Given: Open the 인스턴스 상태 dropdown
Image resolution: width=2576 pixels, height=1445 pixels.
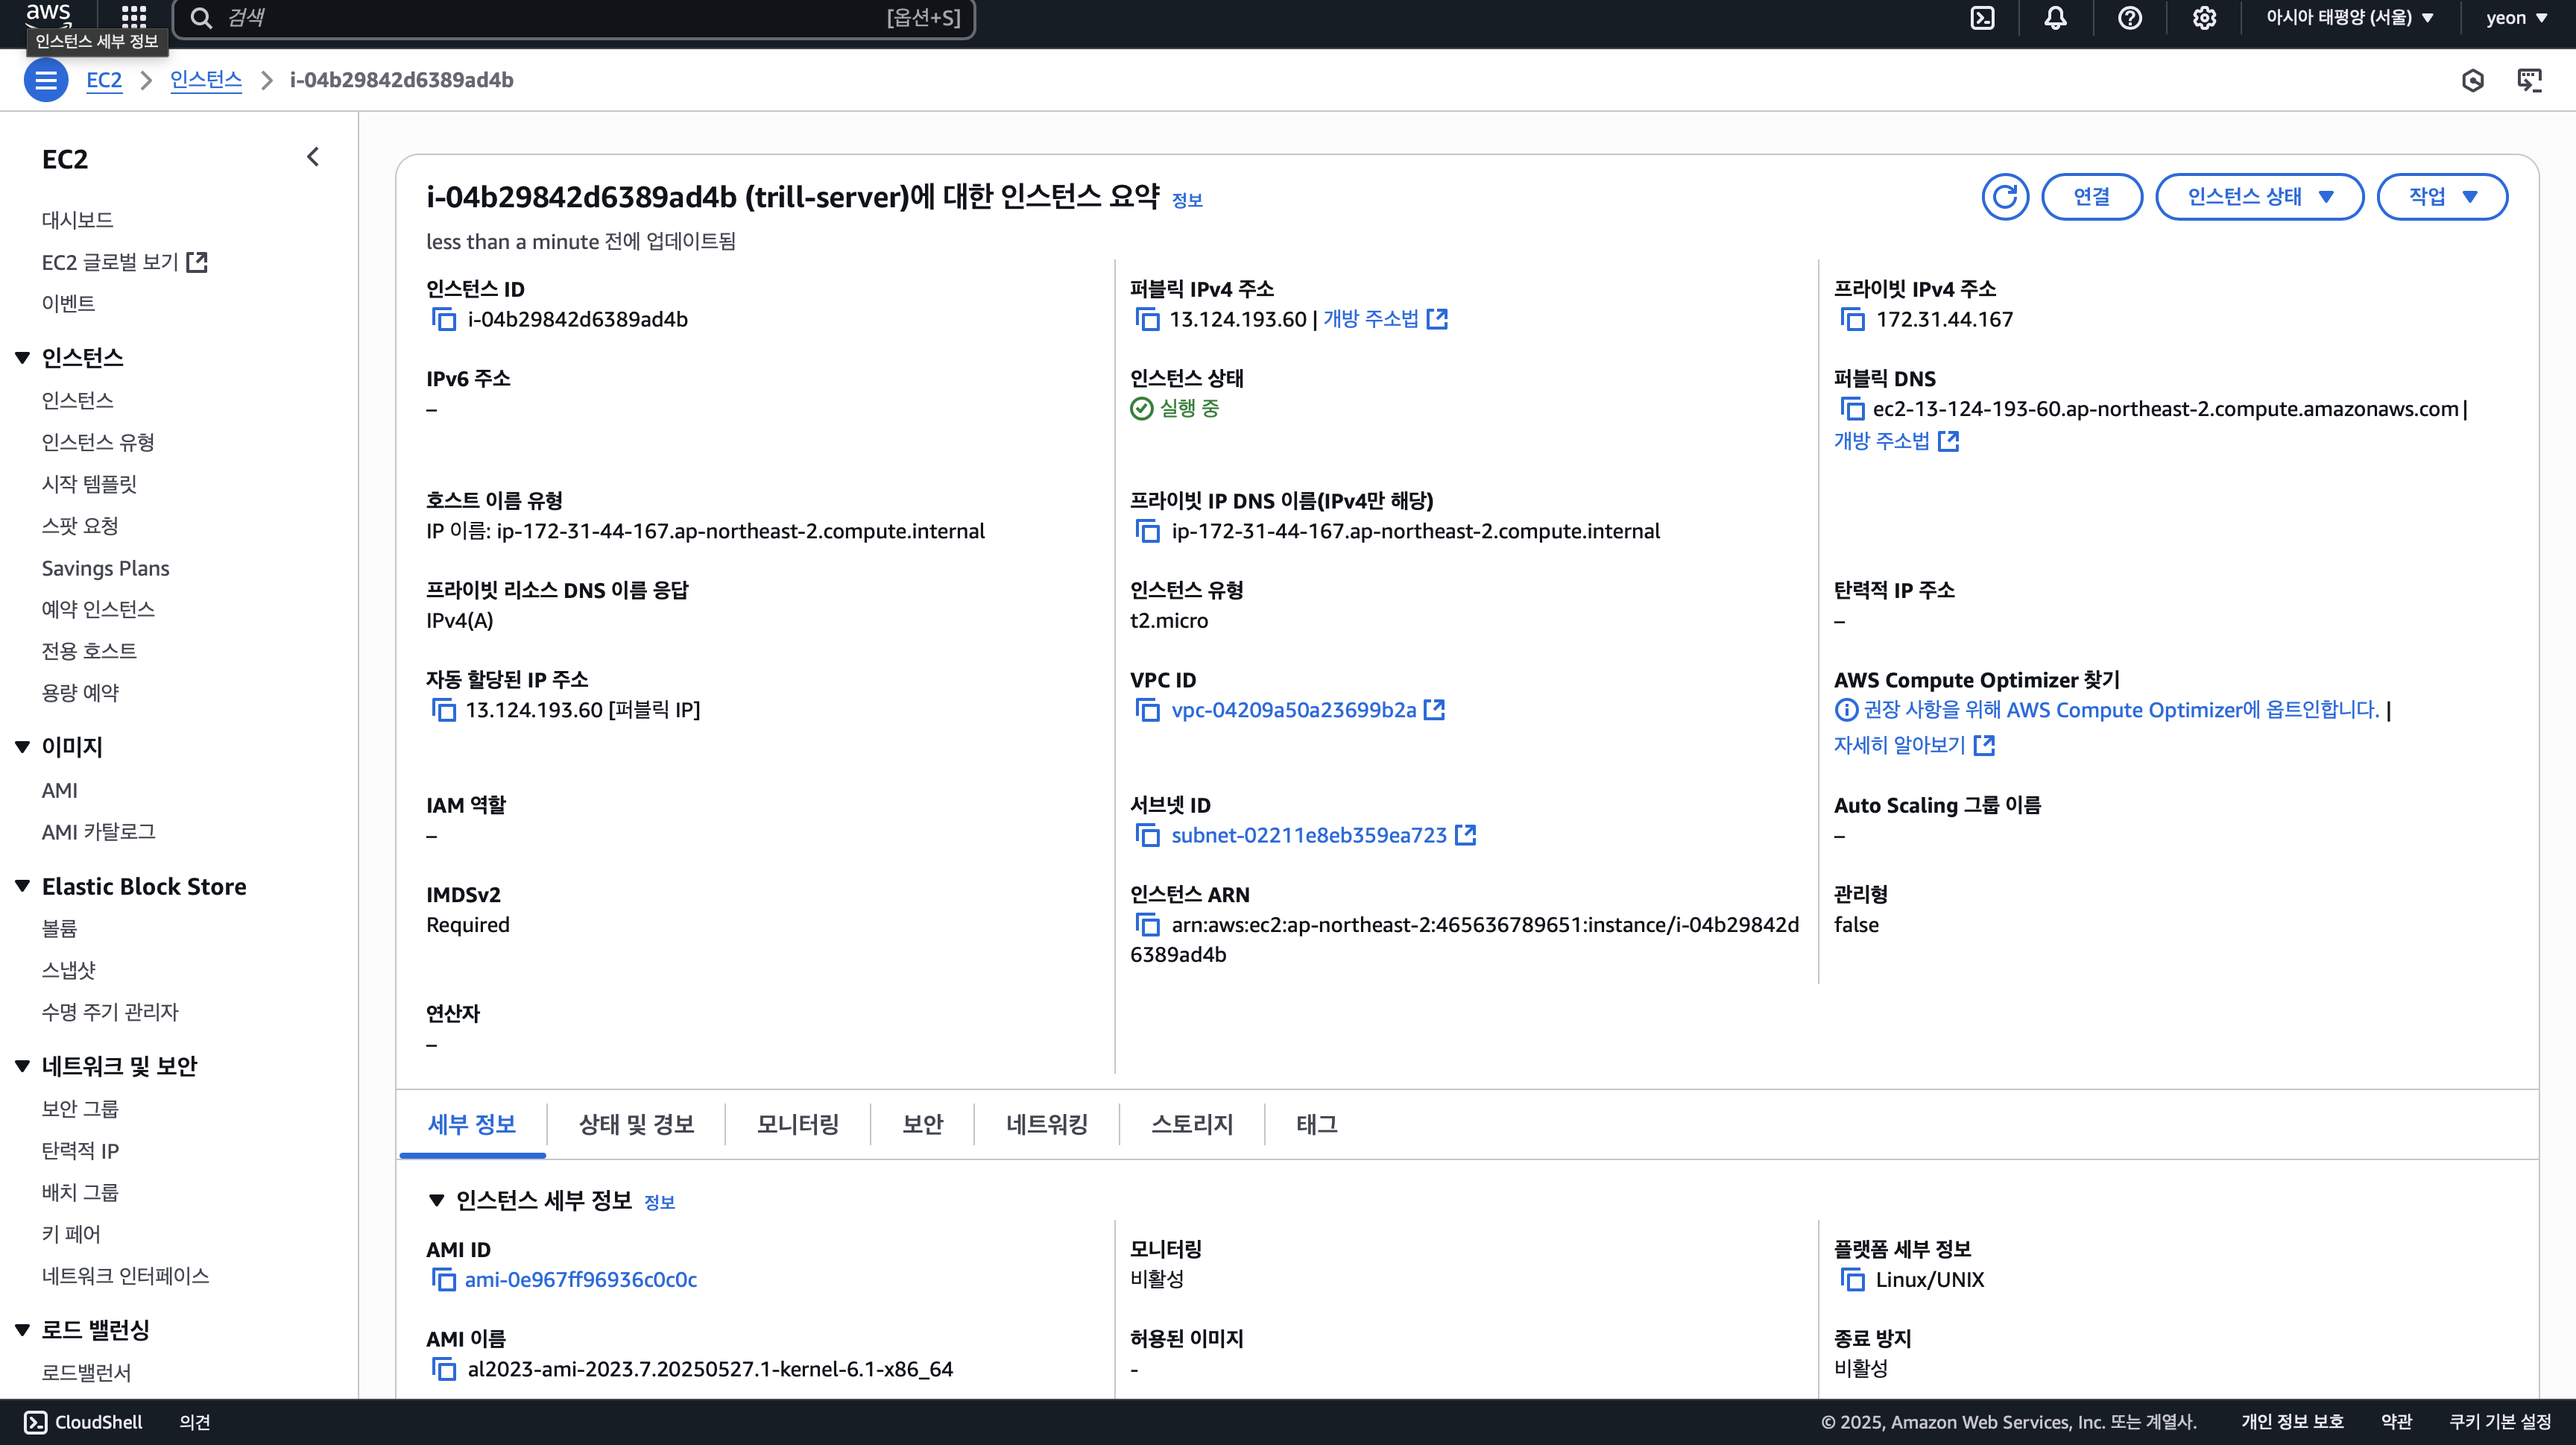Looking at the screenshot, I should click(2259, 197).
